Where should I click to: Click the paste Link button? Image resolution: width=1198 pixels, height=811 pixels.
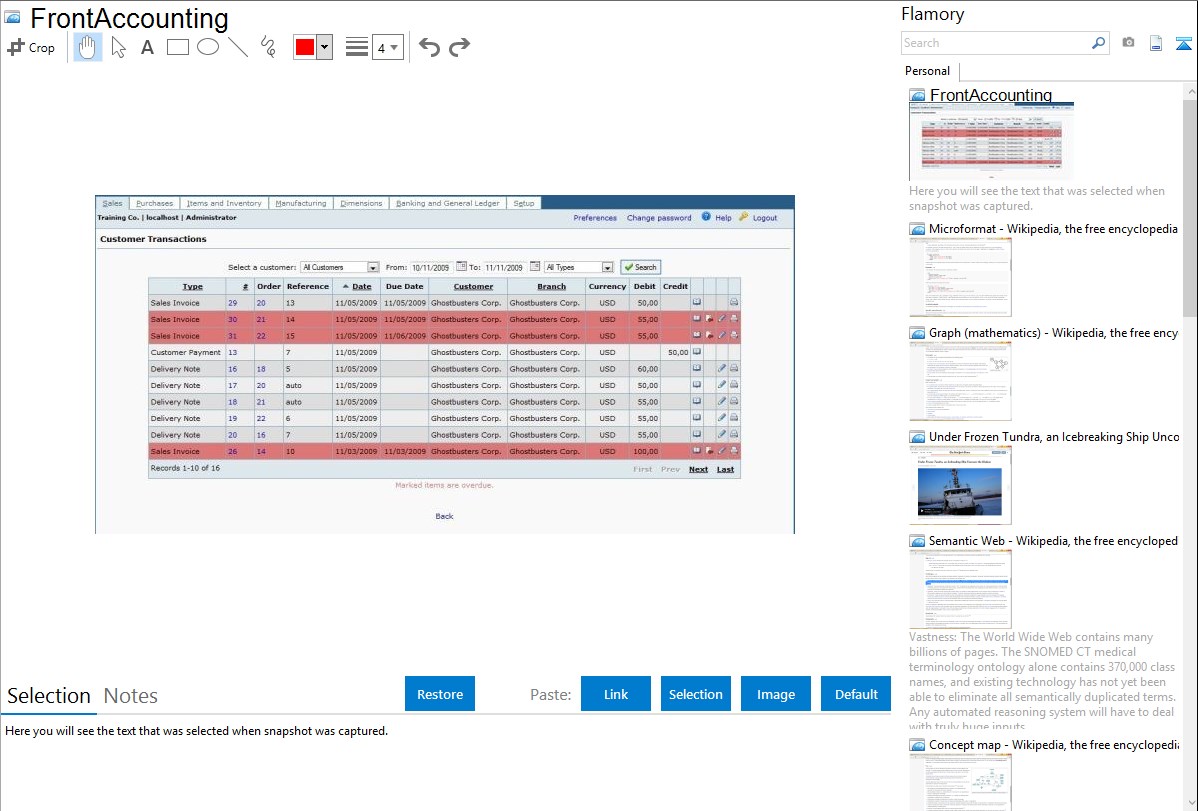click(x=616, y=694)
